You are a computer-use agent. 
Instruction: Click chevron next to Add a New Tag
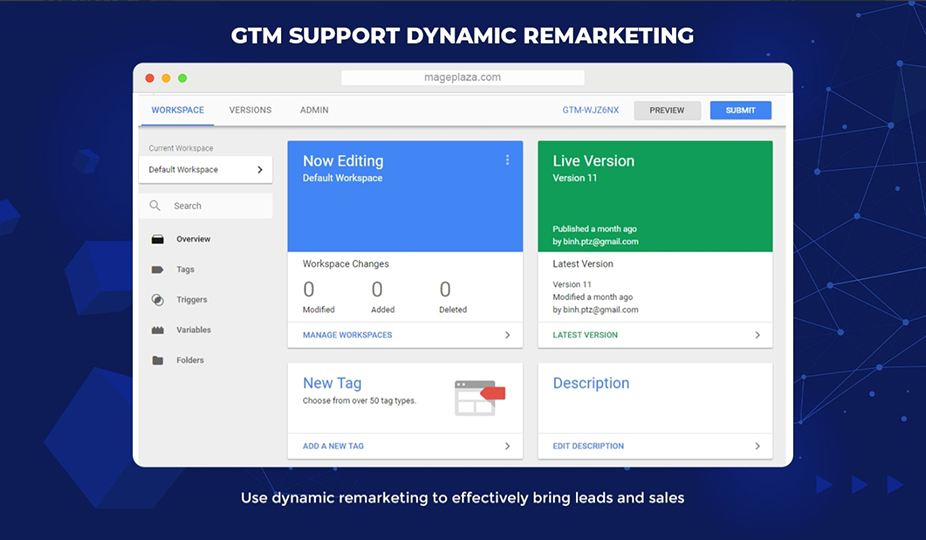[x=507, y=446]
